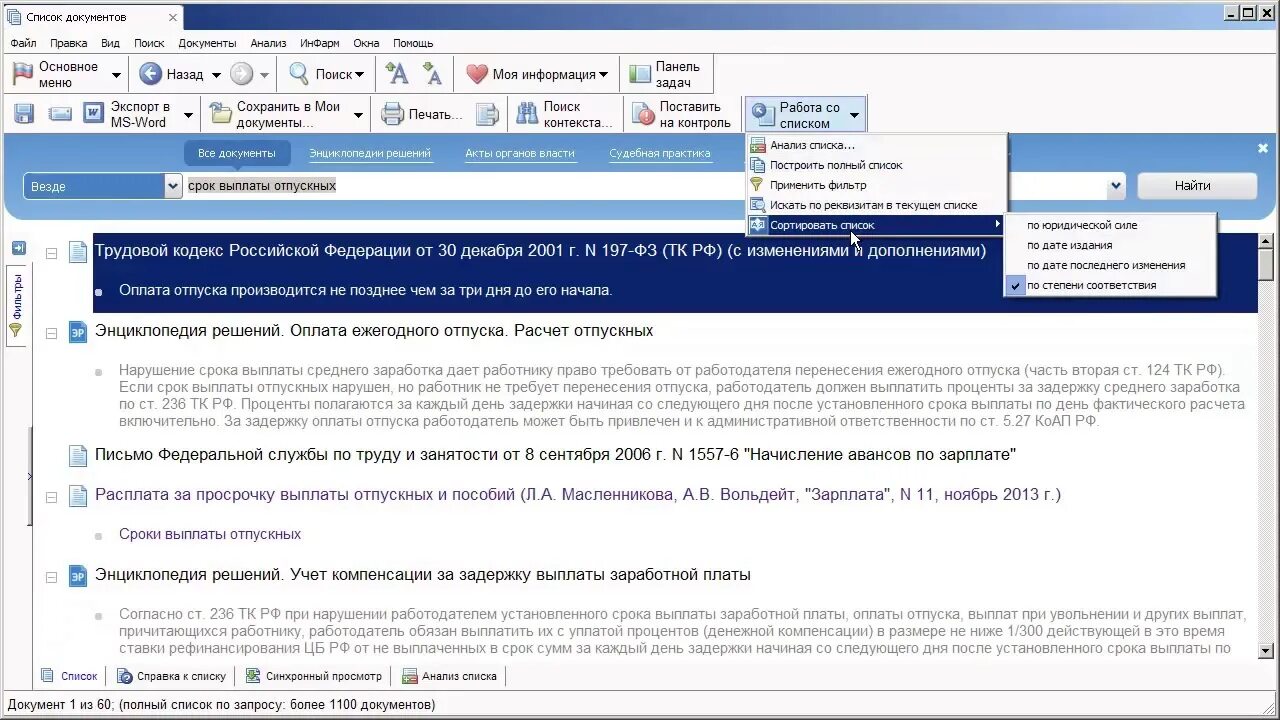
Task: Switch to Справка к списку tab
Action: pyautogui.click(x=171, y=676)
